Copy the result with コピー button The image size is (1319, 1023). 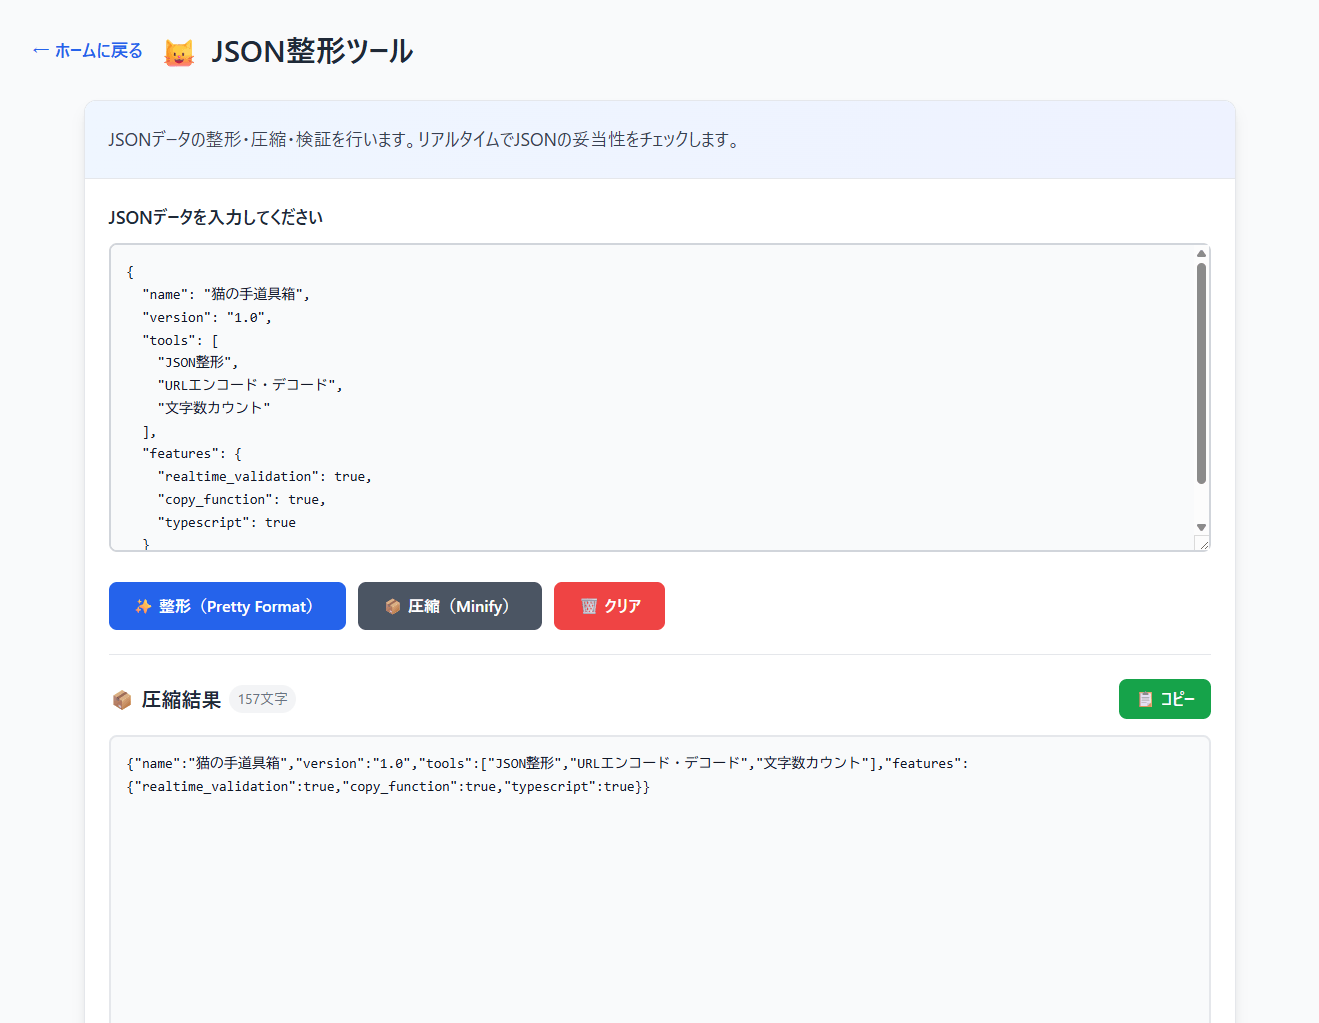point(1164,699)
